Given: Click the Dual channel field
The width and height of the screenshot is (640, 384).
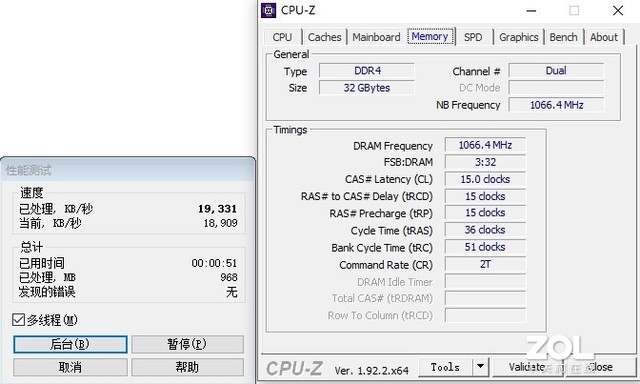Looking at the screenshot, I should [556, 71].
